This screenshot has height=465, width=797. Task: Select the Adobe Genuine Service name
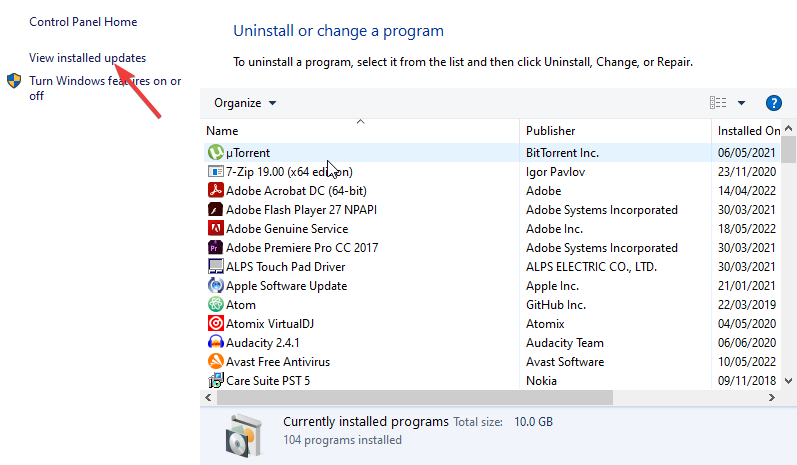point(287,229)
